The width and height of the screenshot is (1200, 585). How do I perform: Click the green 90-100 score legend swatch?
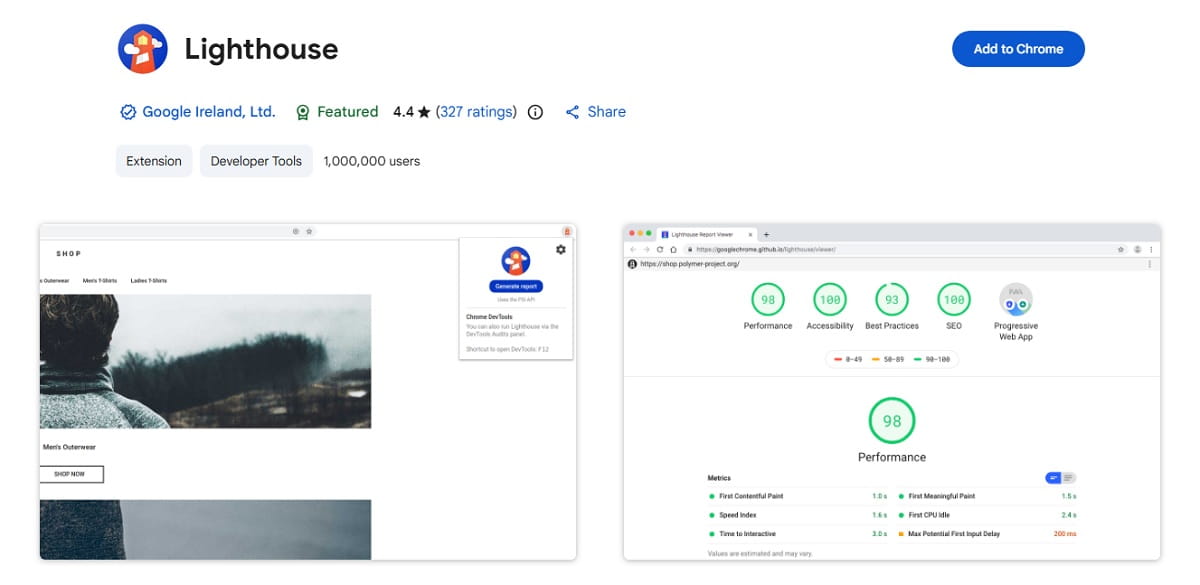[917, 360]
